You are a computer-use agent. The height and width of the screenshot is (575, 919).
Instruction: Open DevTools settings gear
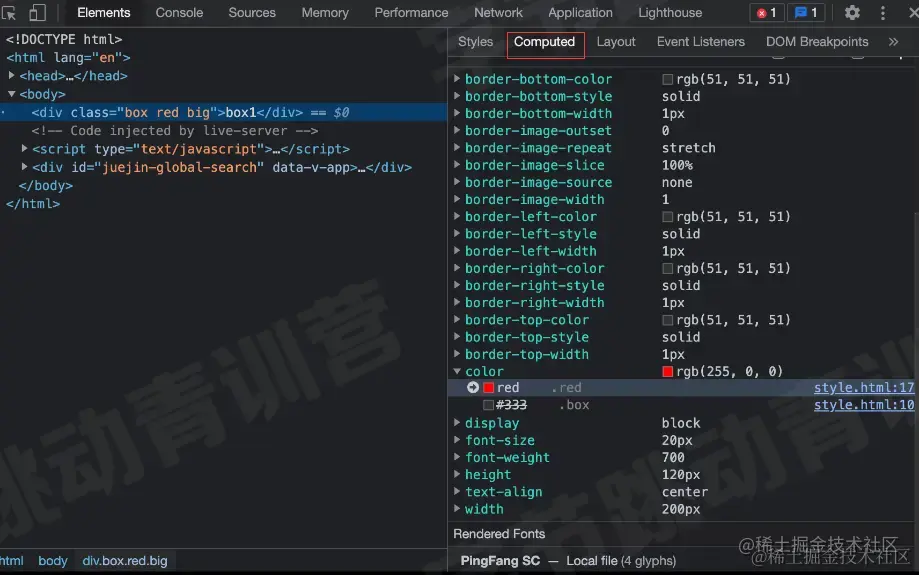[x=852, y=12]
